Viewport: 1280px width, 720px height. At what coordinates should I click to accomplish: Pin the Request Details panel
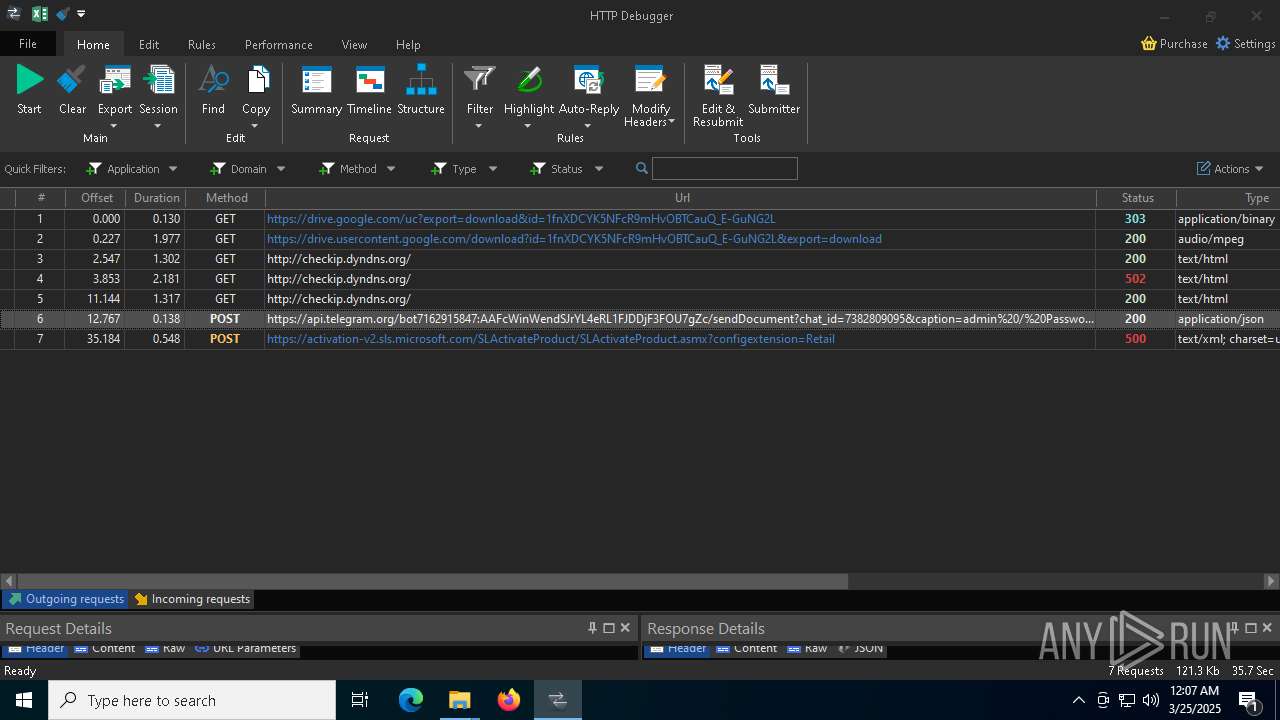click(592, 628)
